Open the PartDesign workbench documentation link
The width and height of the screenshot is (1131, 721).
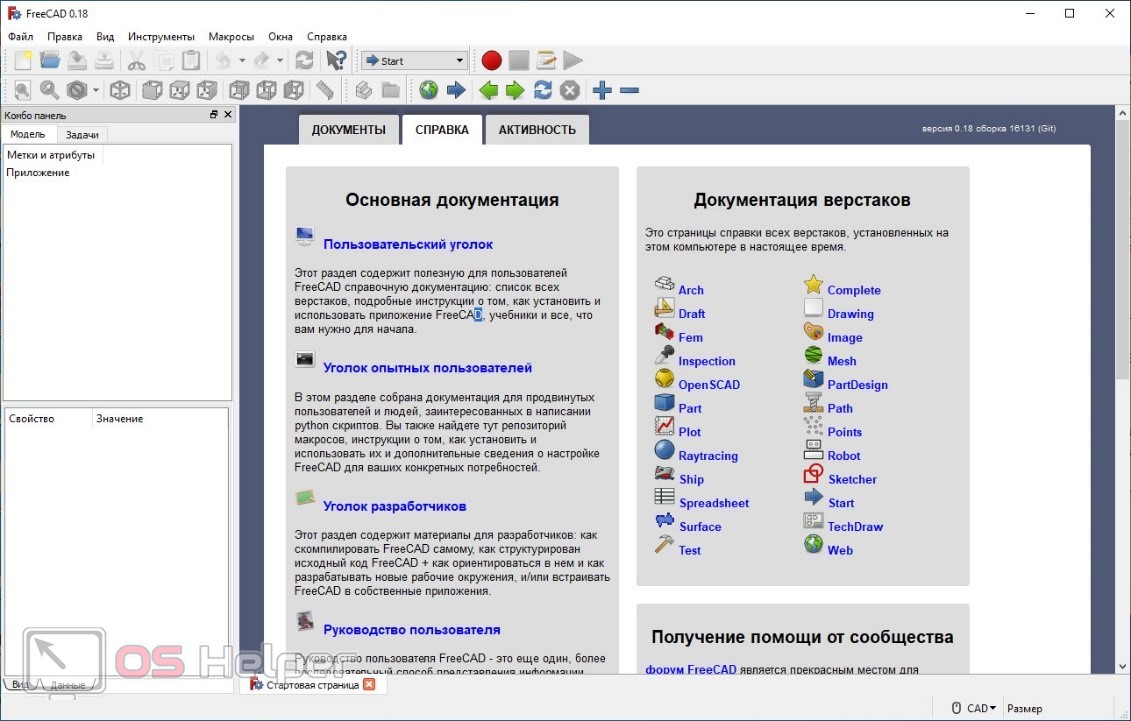[858, 385]
